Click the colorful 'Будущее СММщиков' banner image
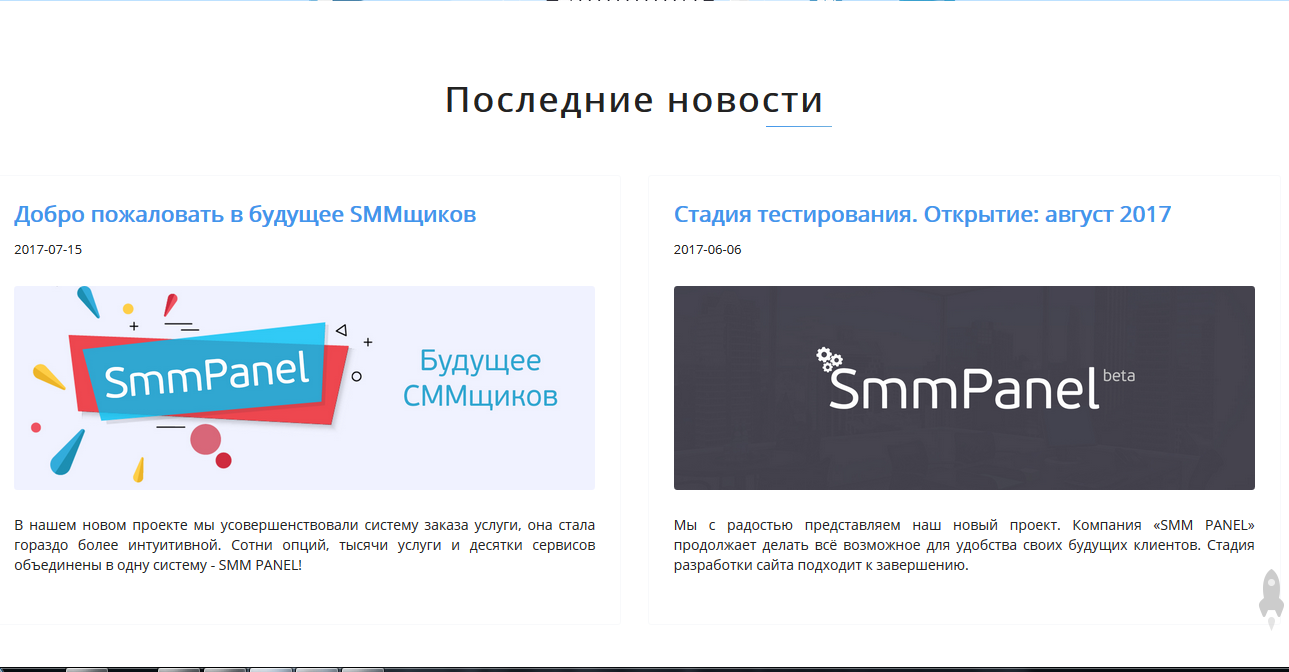Image resolution: width=1289 pixels, height=672 pixels. click(304, 388)
